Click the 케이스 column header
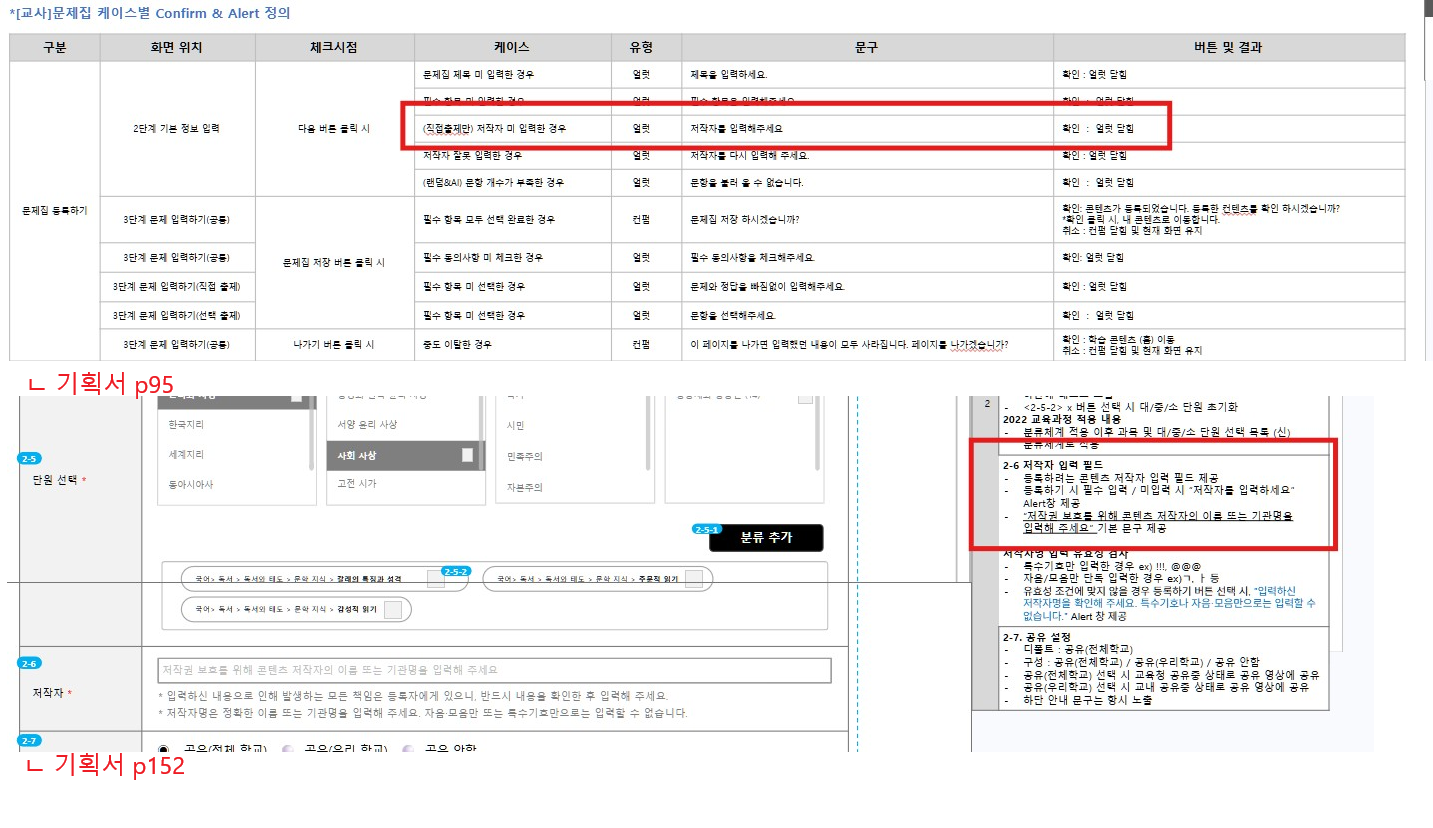 pyautogui.click(x=513, y=47)
